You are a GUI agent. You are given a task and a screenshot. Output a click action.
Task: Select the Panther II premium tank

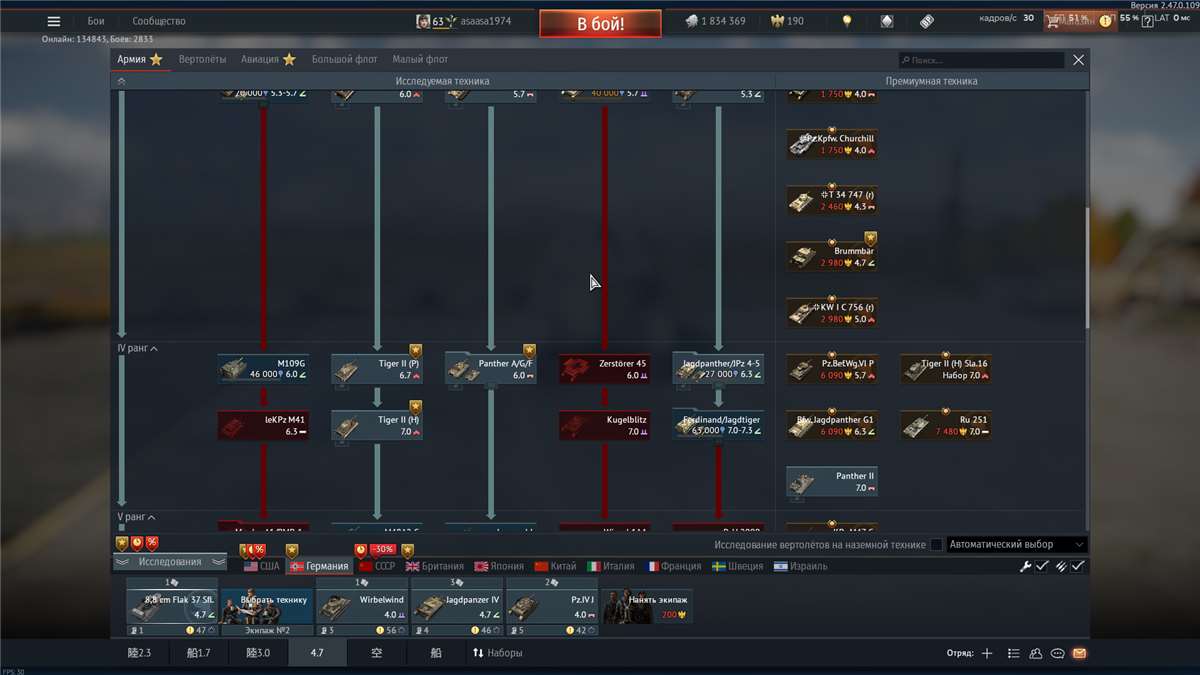coord(832,482)
